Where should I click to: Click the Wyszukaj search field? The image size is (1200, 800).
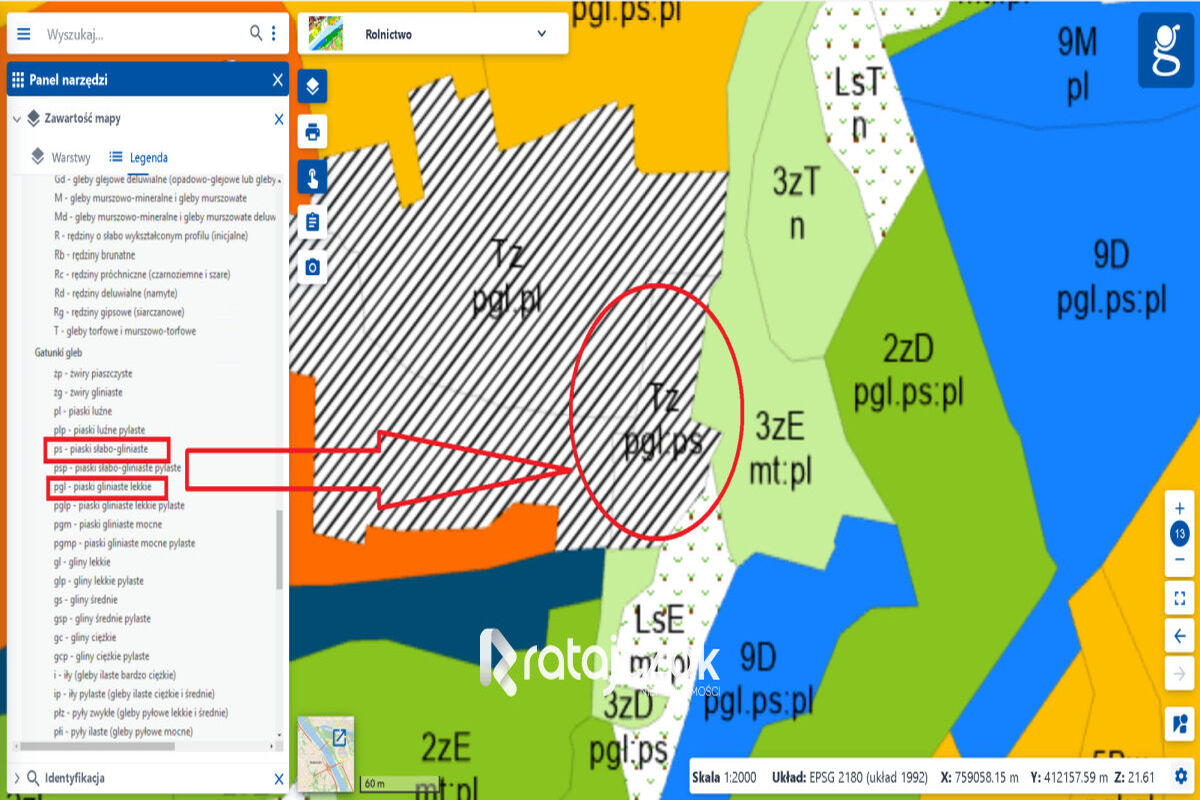145,34
